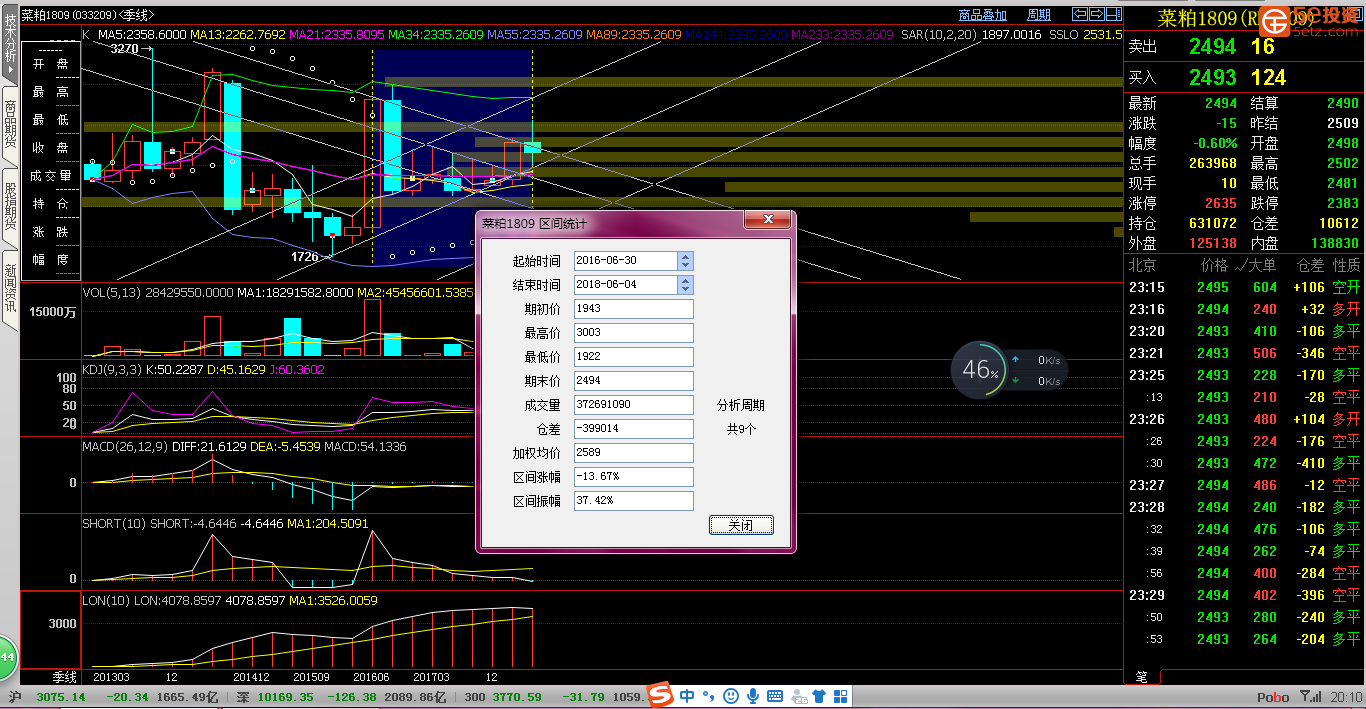The width and height of the screenshot is (1366, 709).
Task: Click the network signal icon in status bar
Action: (1310, 696)
